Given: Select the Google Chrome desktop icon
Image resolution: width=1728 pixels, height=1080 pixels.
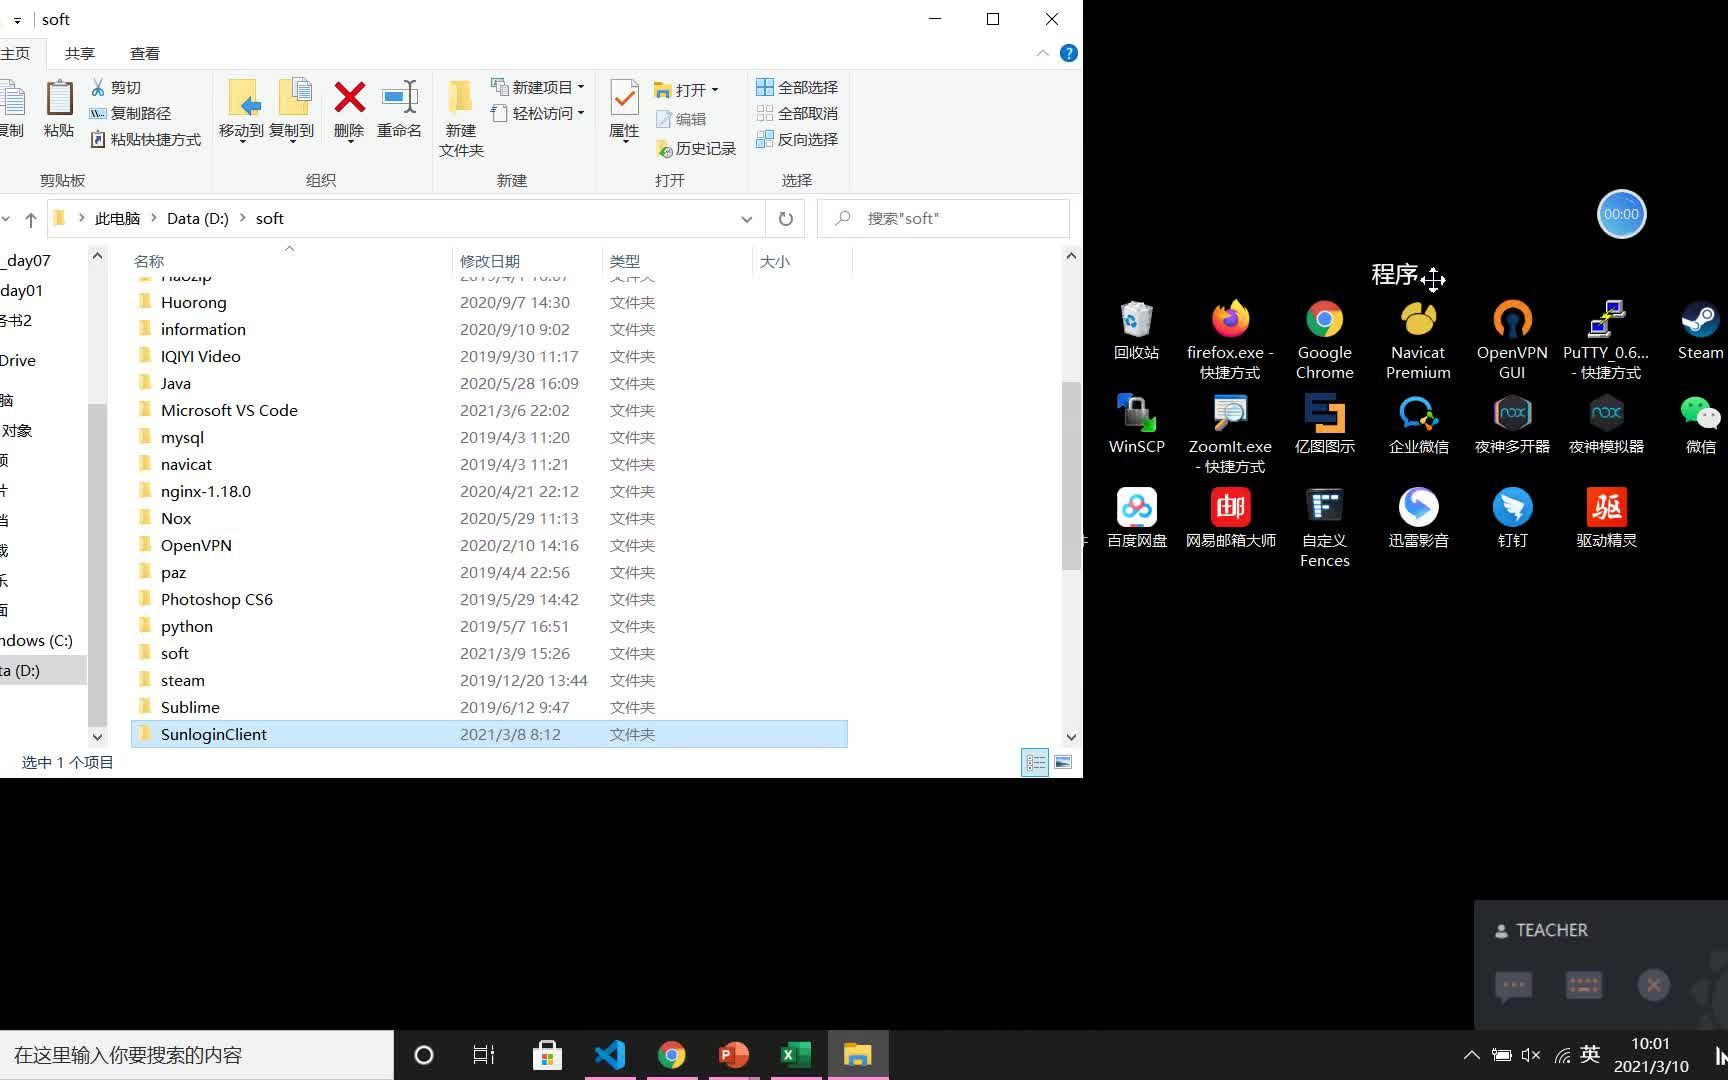Looking at the screenshot, I should (1324, 340).
